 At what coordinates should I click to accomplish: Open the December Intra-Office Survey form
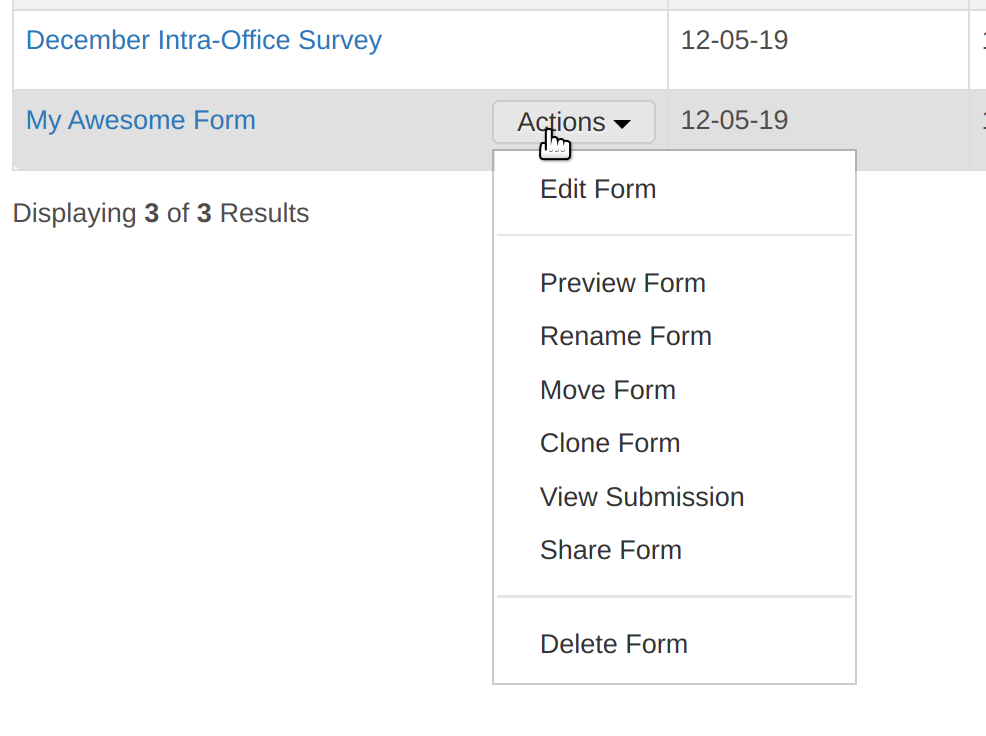(x=203, y=40)
